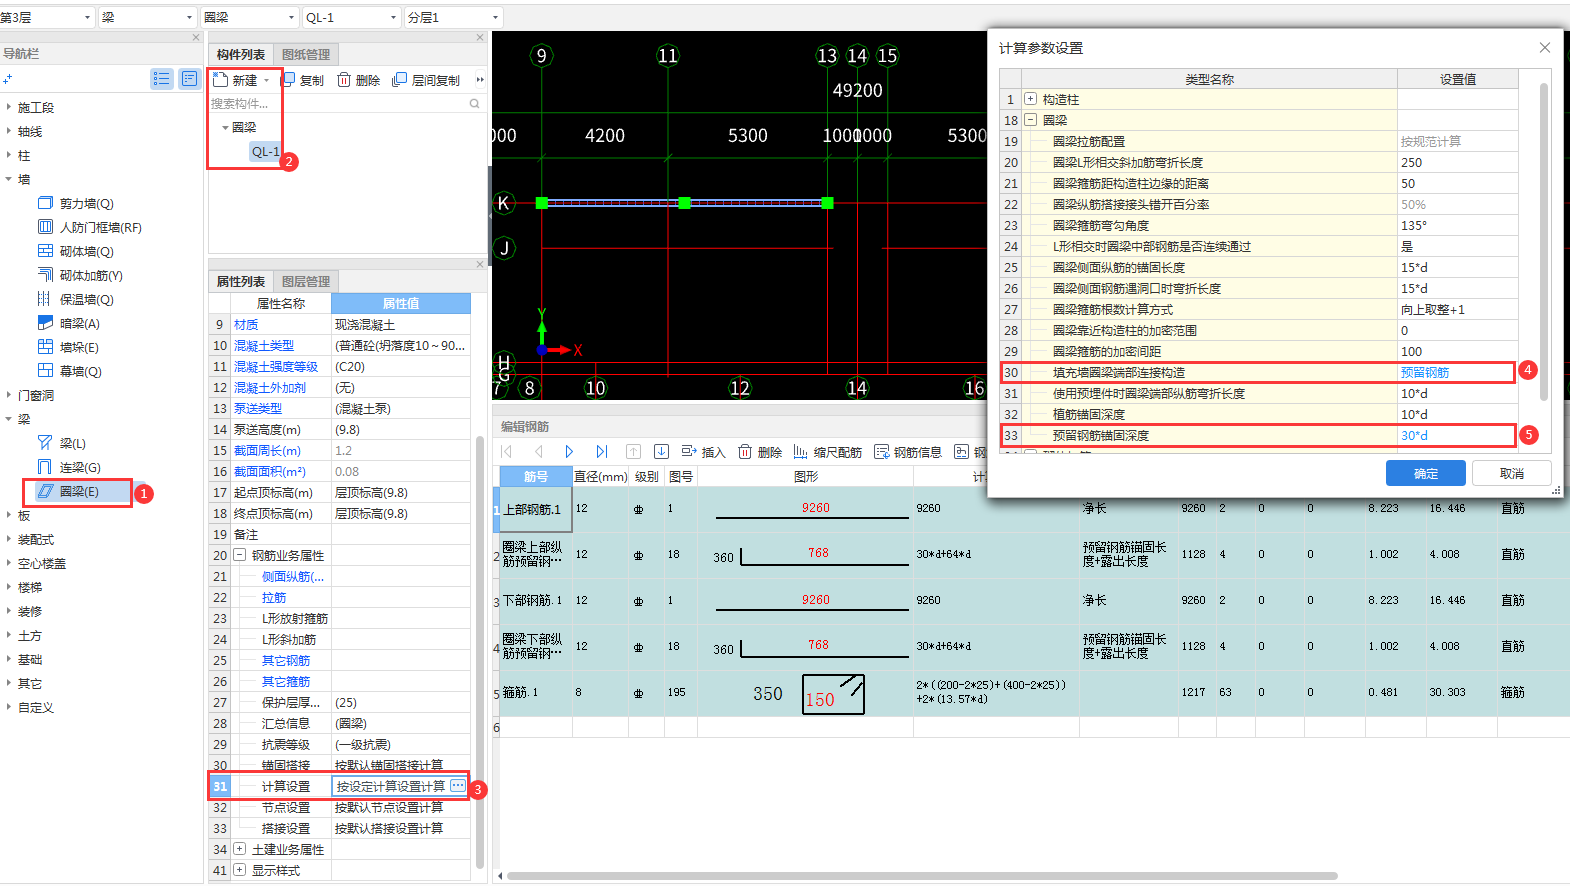Viewport: 1570px width, 886px height.
Task: Select the 连梁(G) coupling beam icon
Action: click(x=45, y=467)
